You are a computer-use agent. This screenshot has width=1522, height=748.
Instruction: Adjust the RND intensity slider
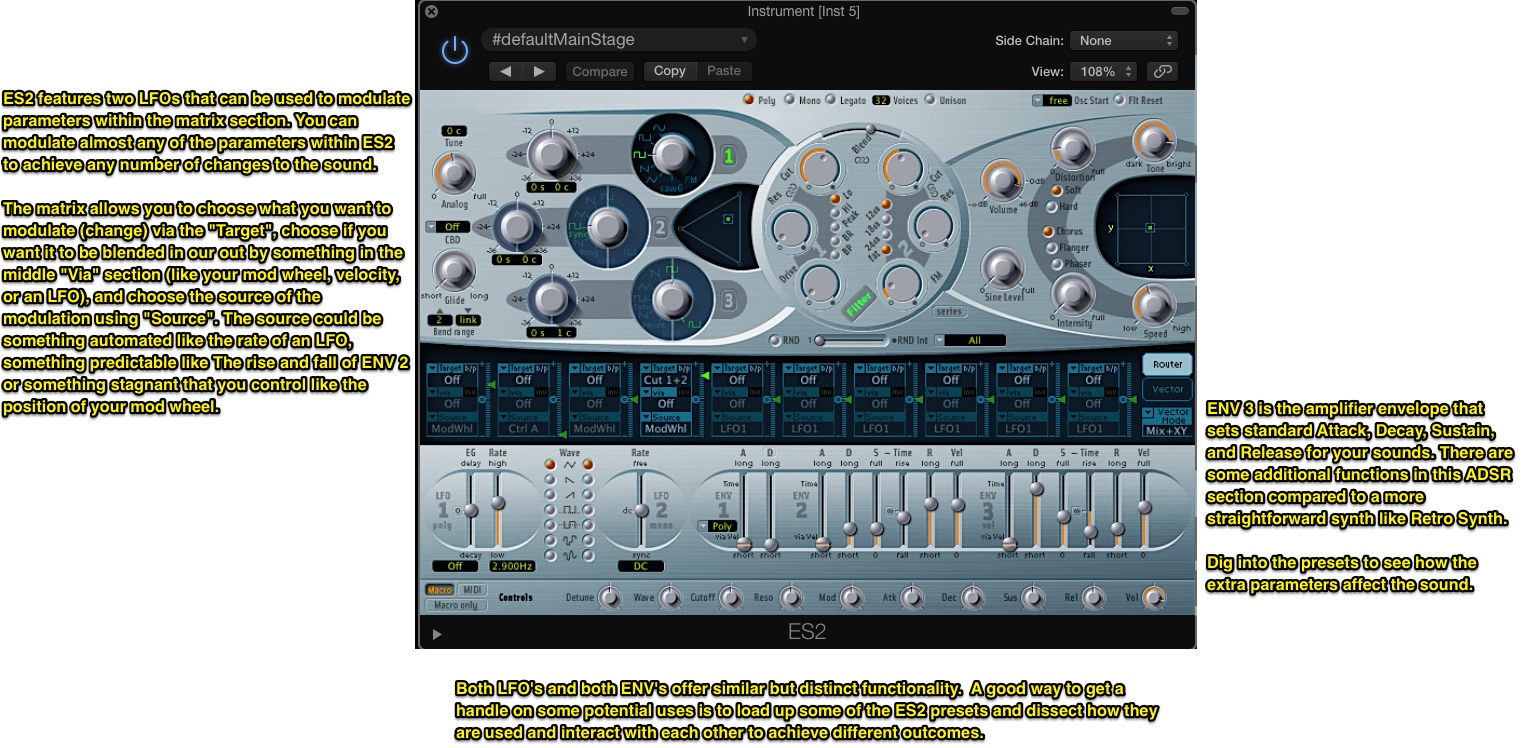(x=851, y=340)
